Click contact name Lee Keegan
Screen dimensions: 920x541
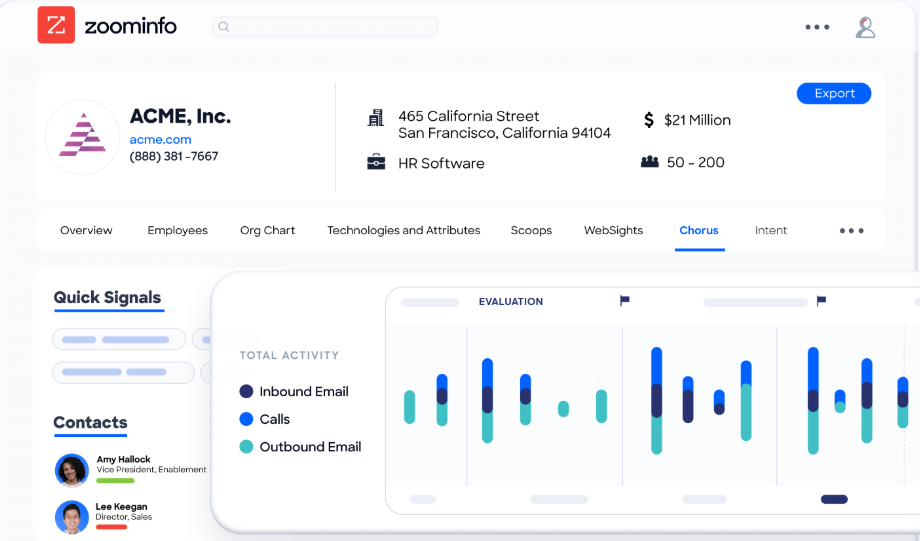121,506
